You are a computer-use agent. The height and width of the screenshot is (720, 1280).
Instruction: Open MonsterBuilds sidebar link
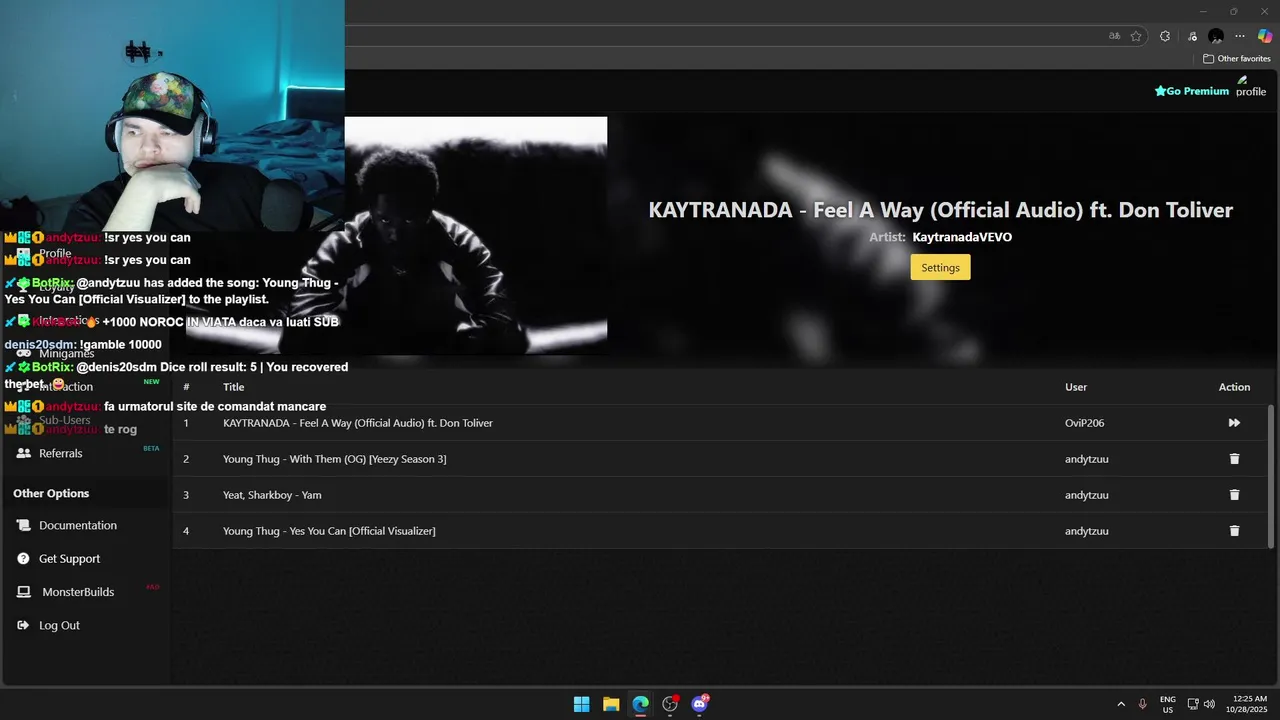coord(78,592)
